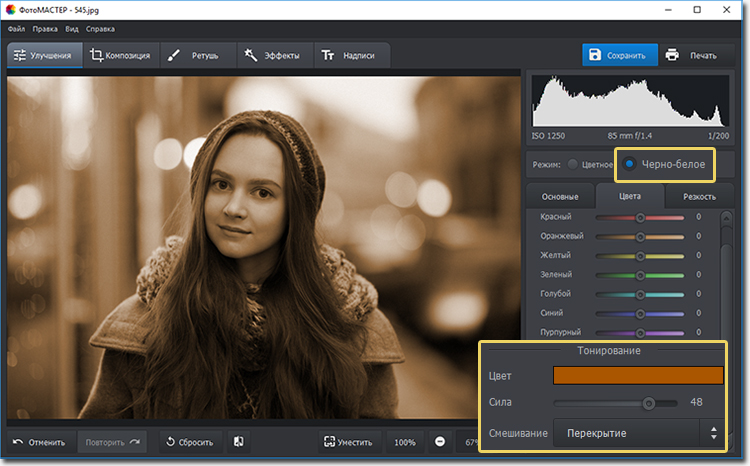750x466 pixels.
Task: Toggle the before/after compare icon
Action: click(239, 442)
